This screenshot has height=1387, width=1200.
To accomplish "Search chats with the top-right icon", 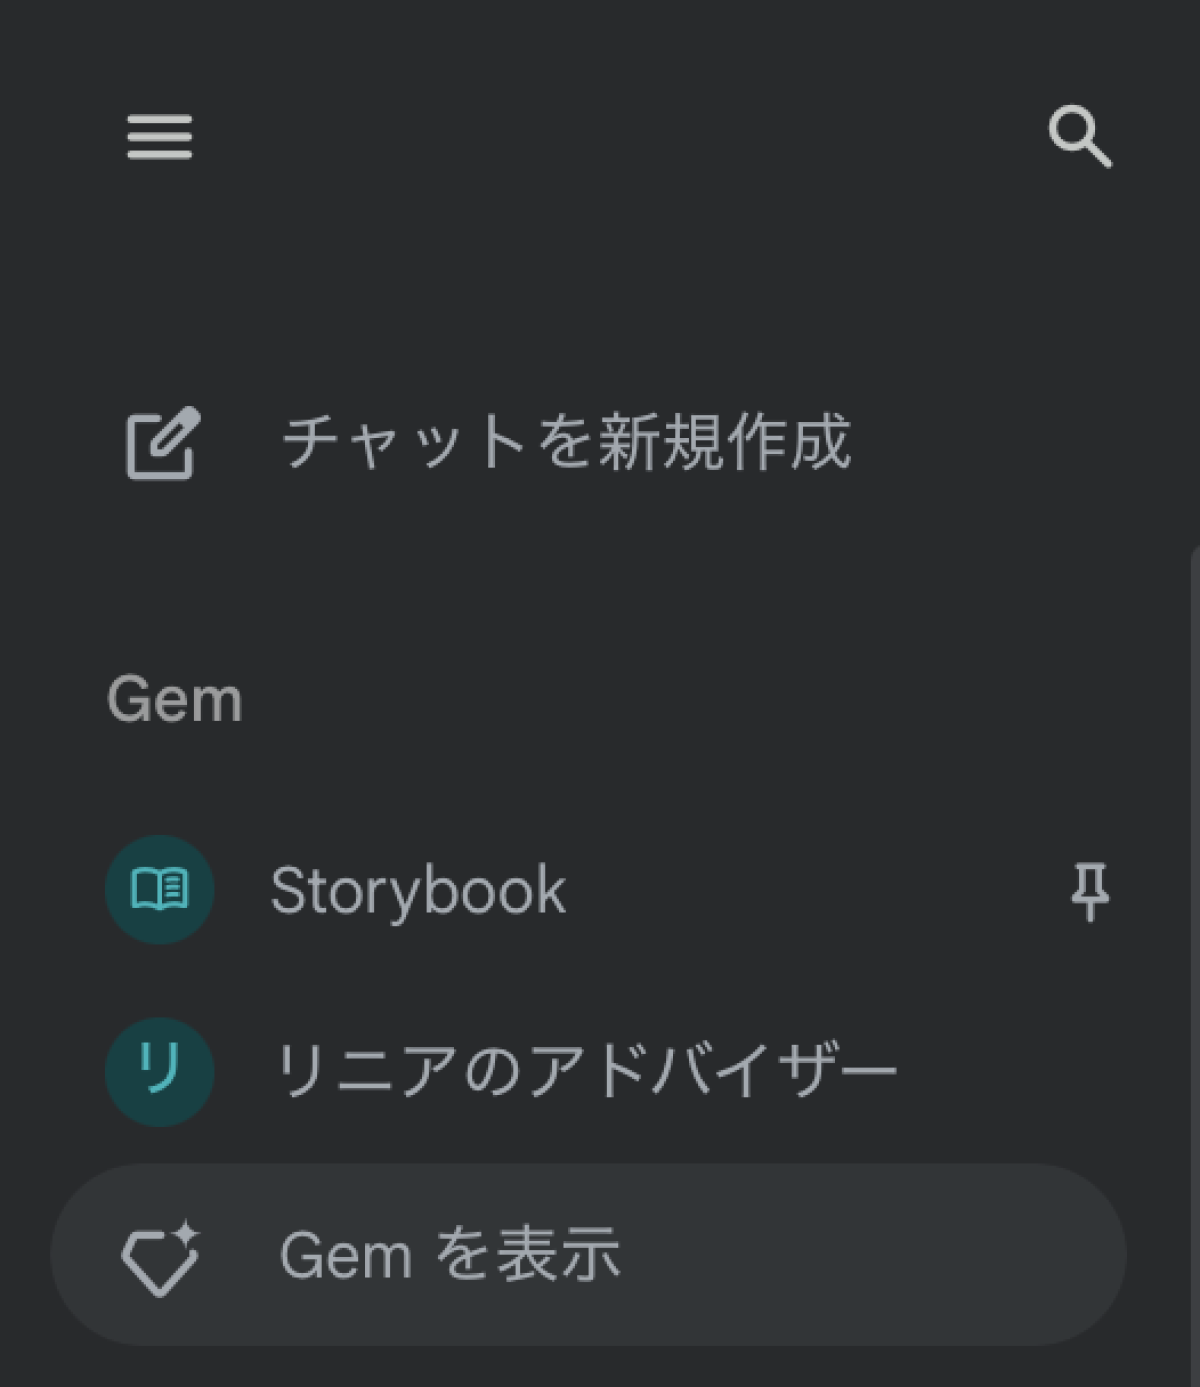I will 1079,136.
